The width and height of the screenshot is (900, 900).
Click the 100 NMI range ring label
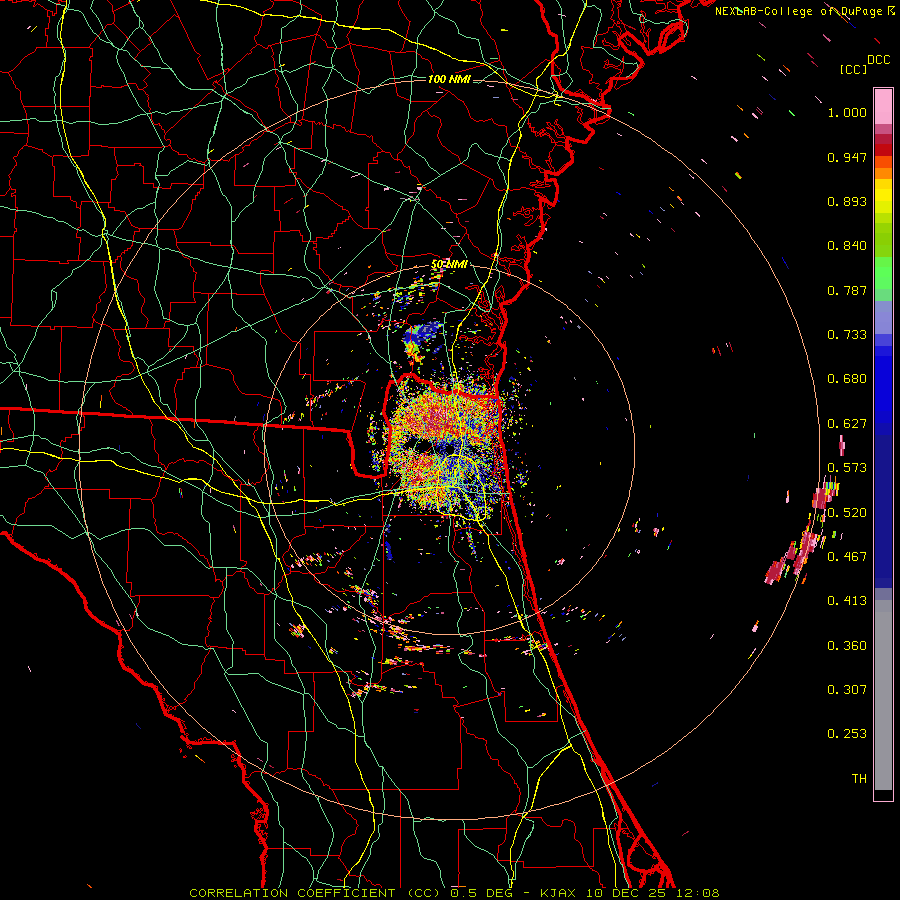pyautogui.click(x=449, y=79)
